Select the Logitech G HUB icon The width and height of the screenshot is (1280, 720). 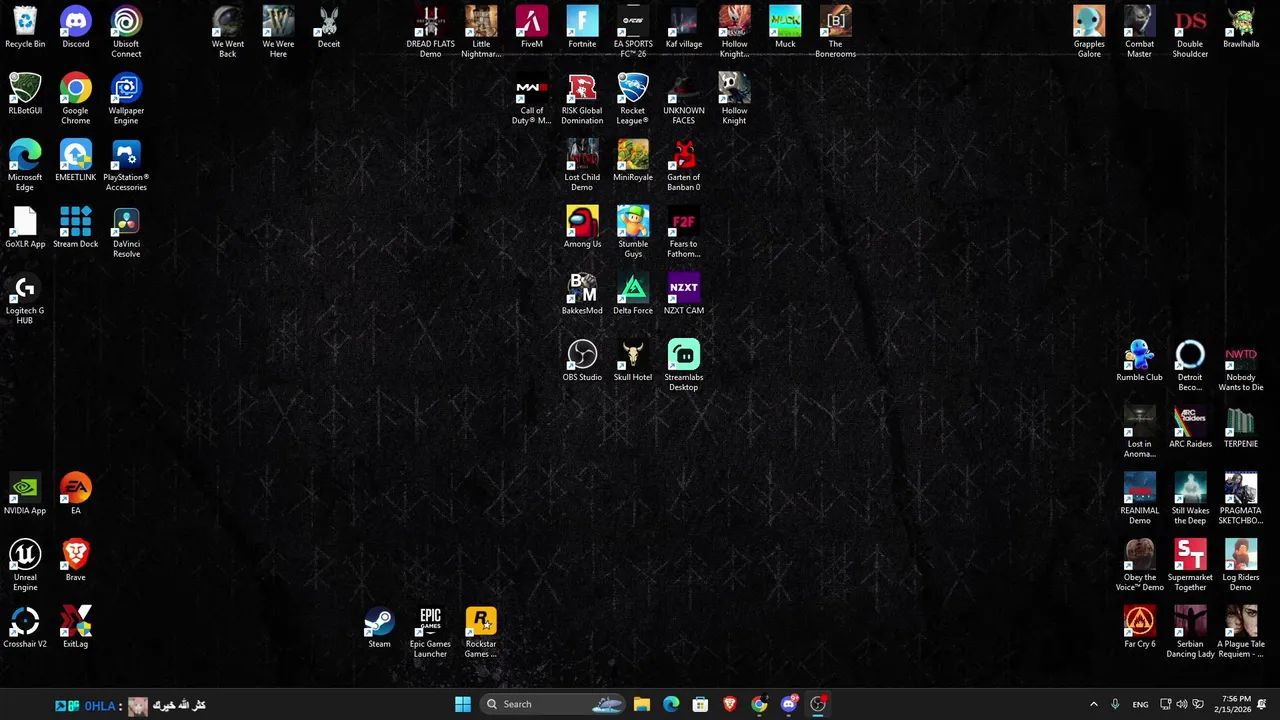click(x=25, y=299)
